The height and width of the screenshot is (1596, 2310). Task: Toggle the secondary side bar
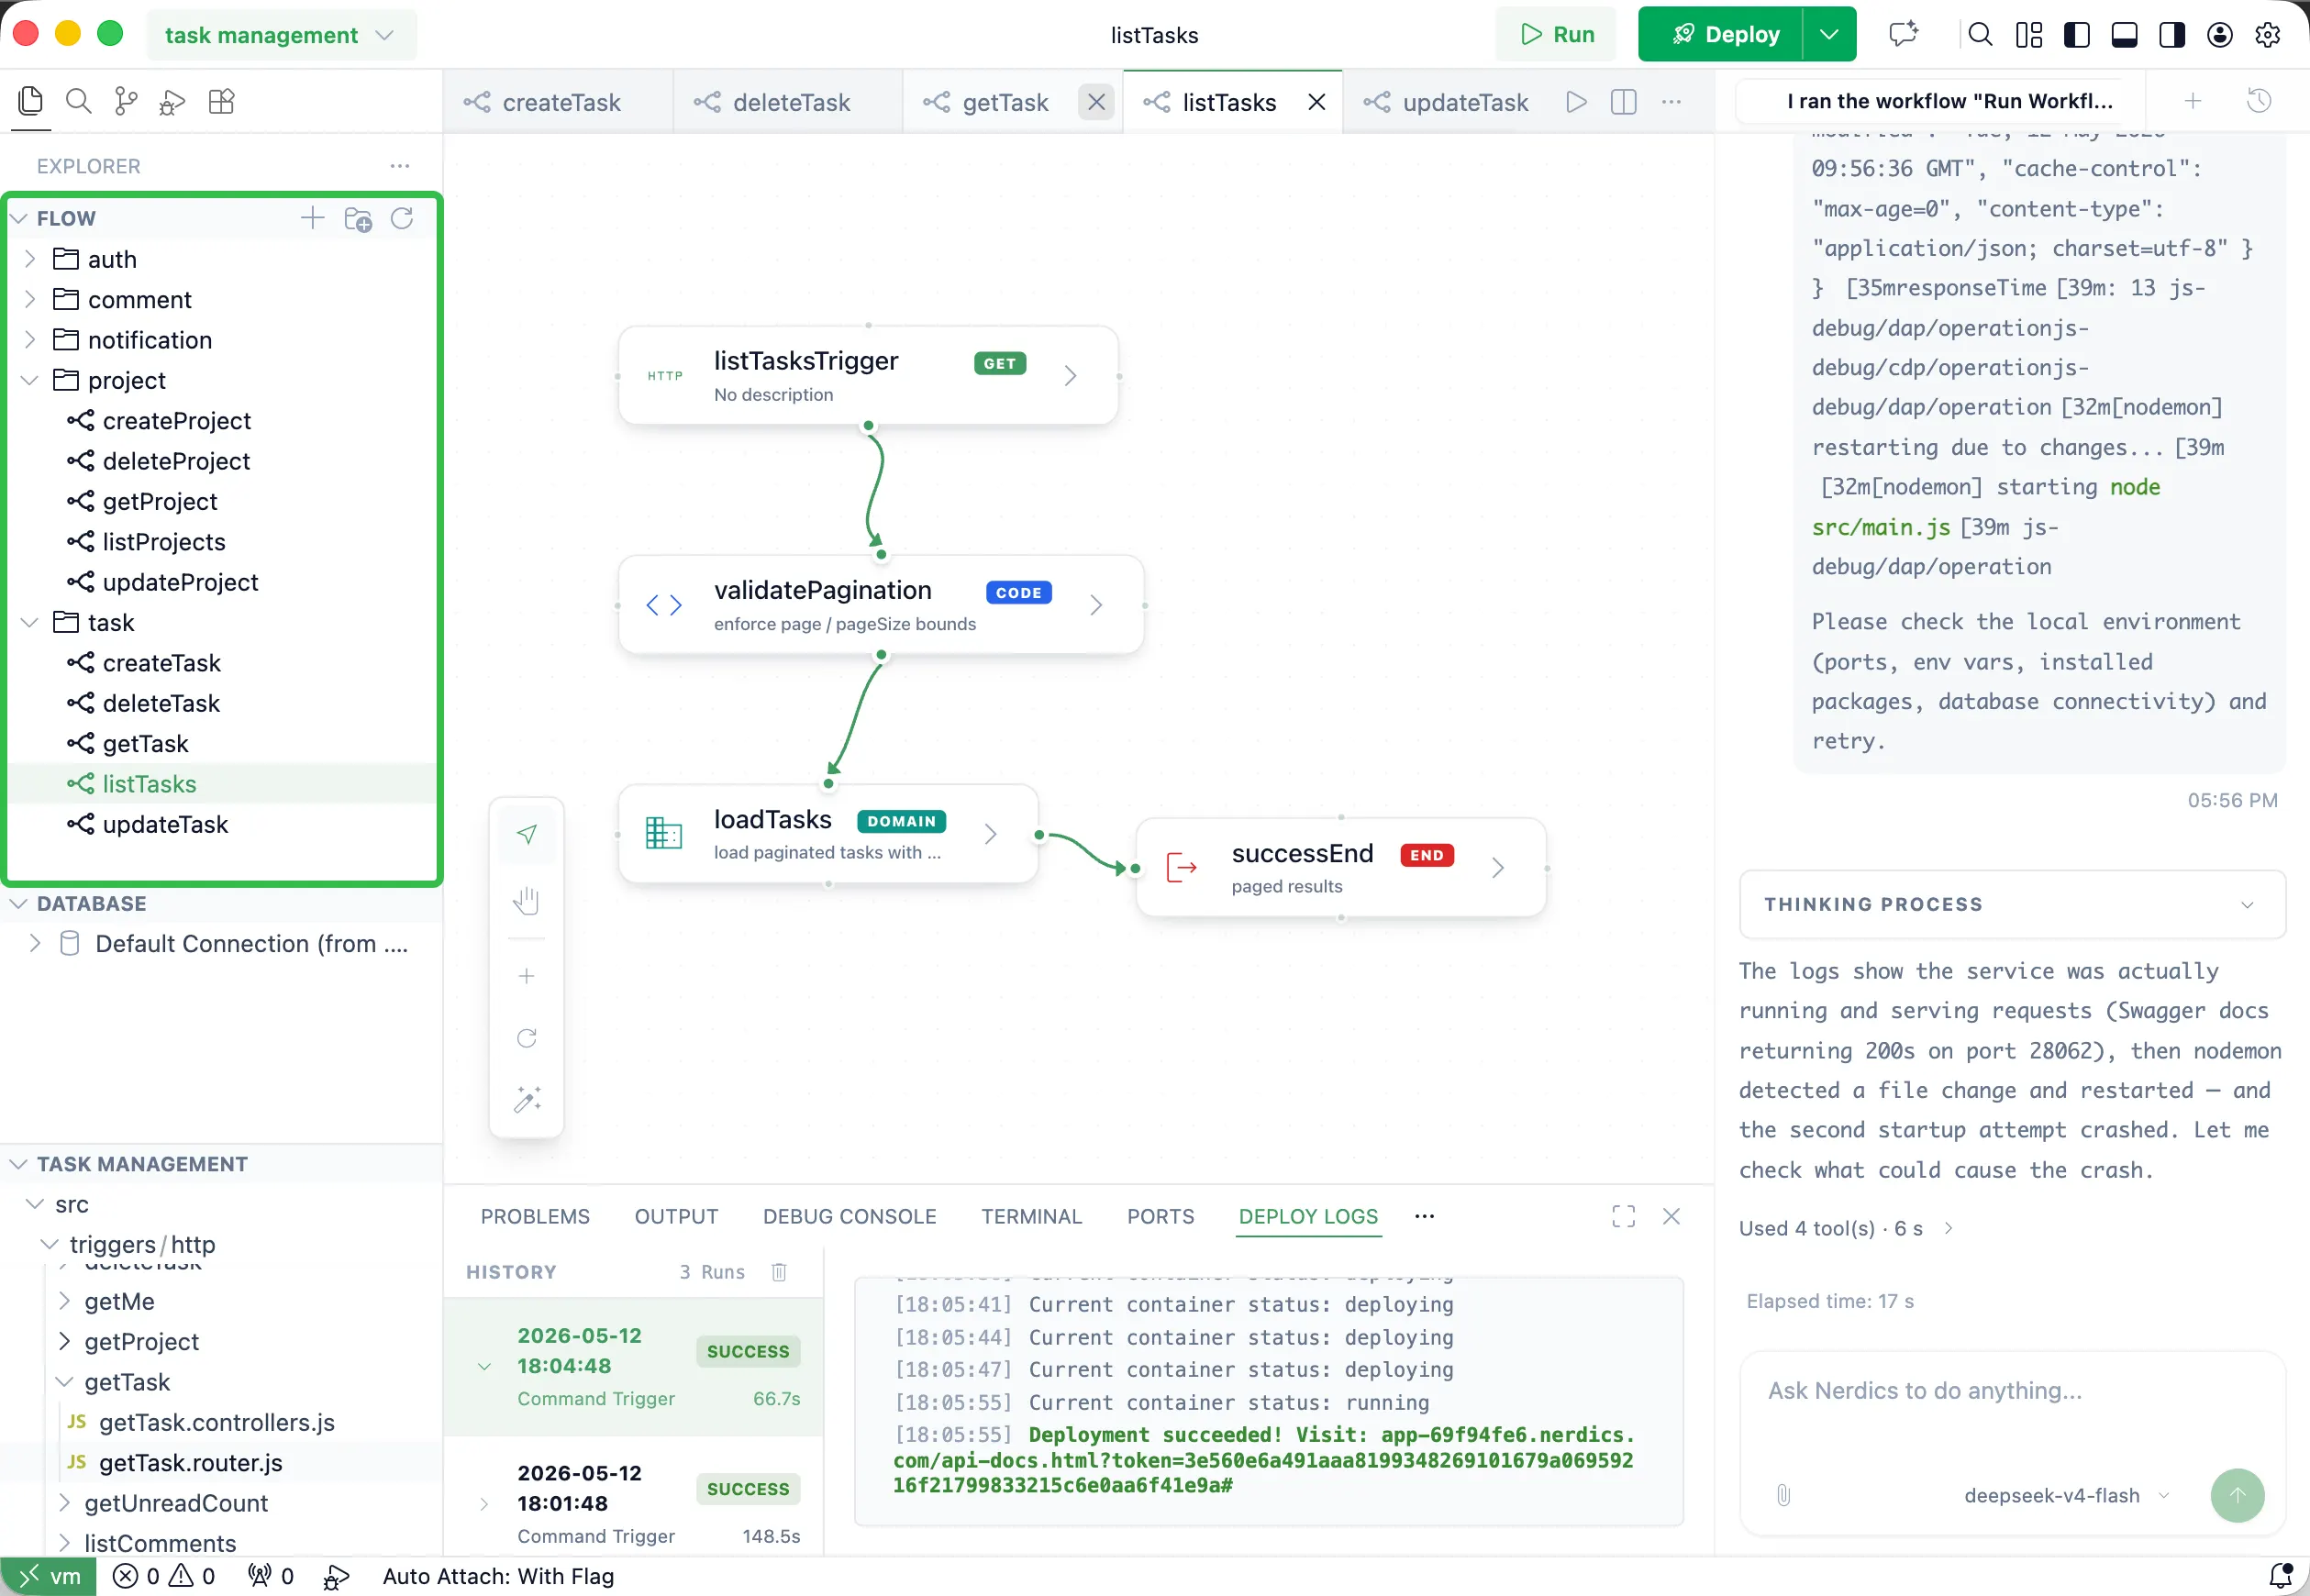2172,34
